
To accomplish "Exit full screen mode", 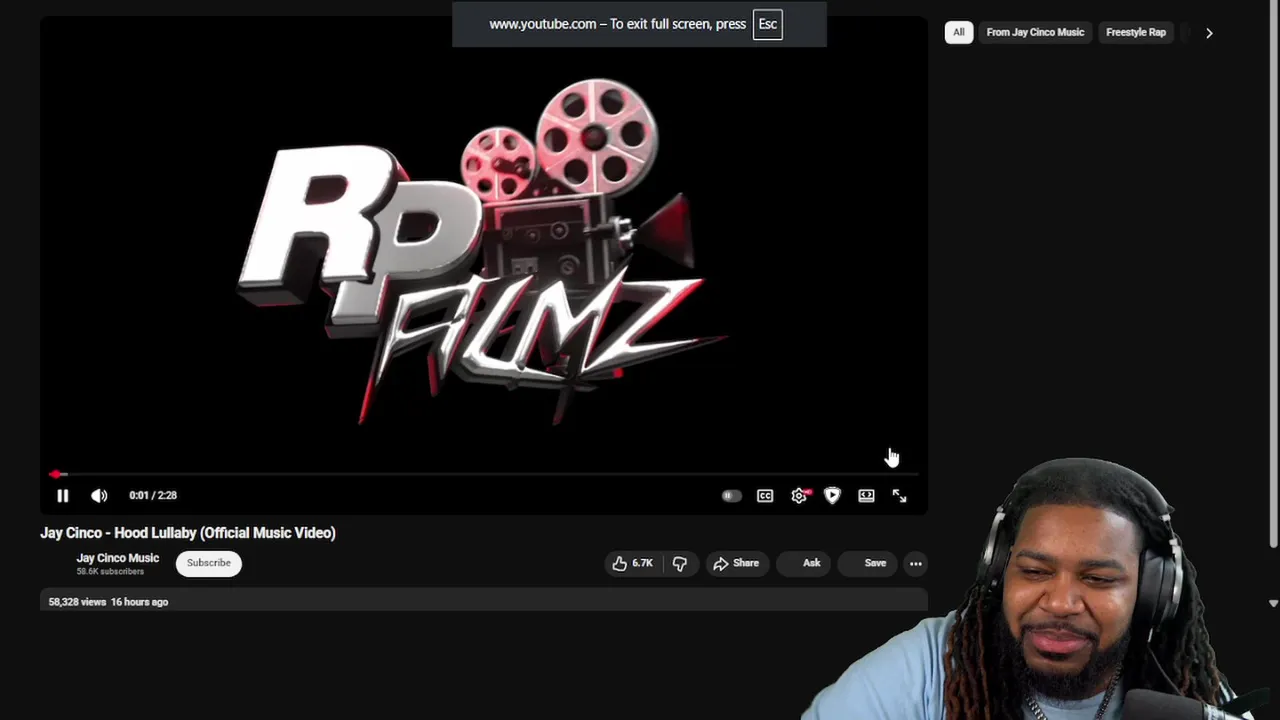I will 899,496.
